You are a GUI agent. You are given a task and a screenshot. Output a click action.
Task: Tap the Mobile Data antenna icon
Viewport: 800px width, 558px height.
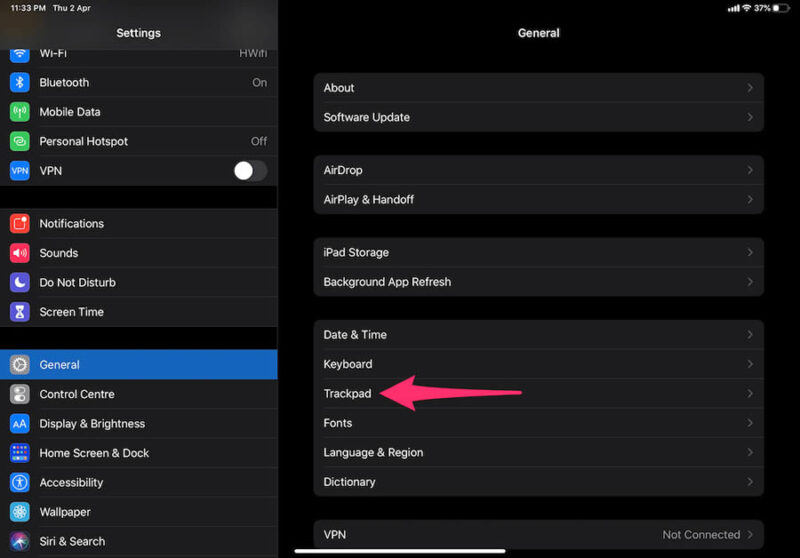pos(20,112)
